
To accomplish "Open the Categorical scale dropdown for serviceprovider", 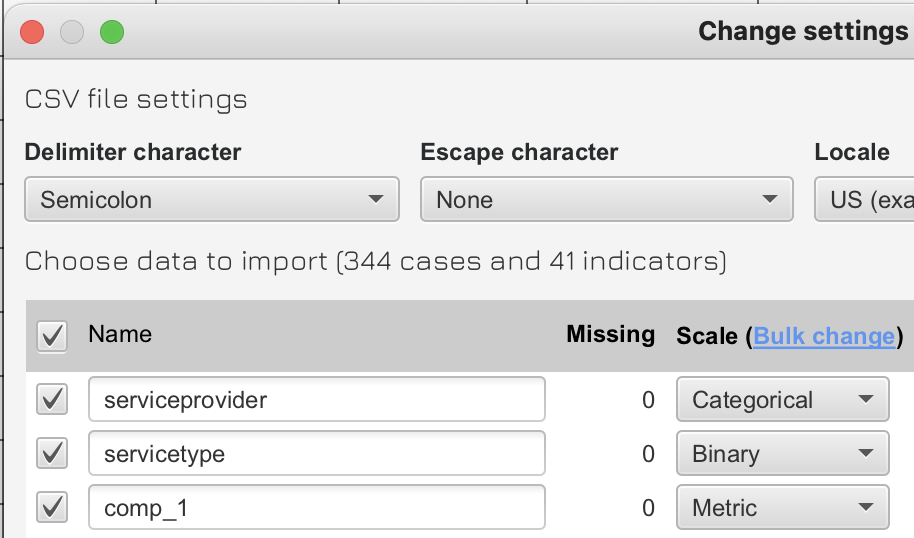I will tap(782, 400).
